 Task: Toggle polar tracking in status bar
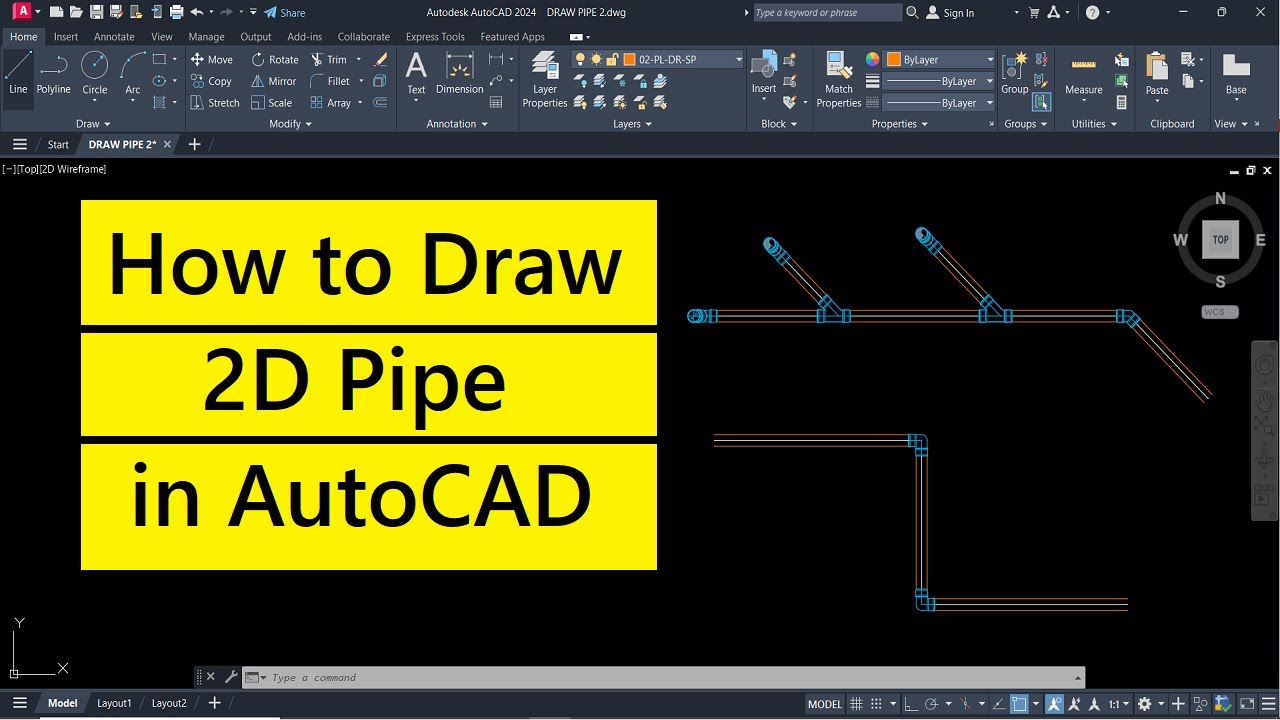pos(931,704)
